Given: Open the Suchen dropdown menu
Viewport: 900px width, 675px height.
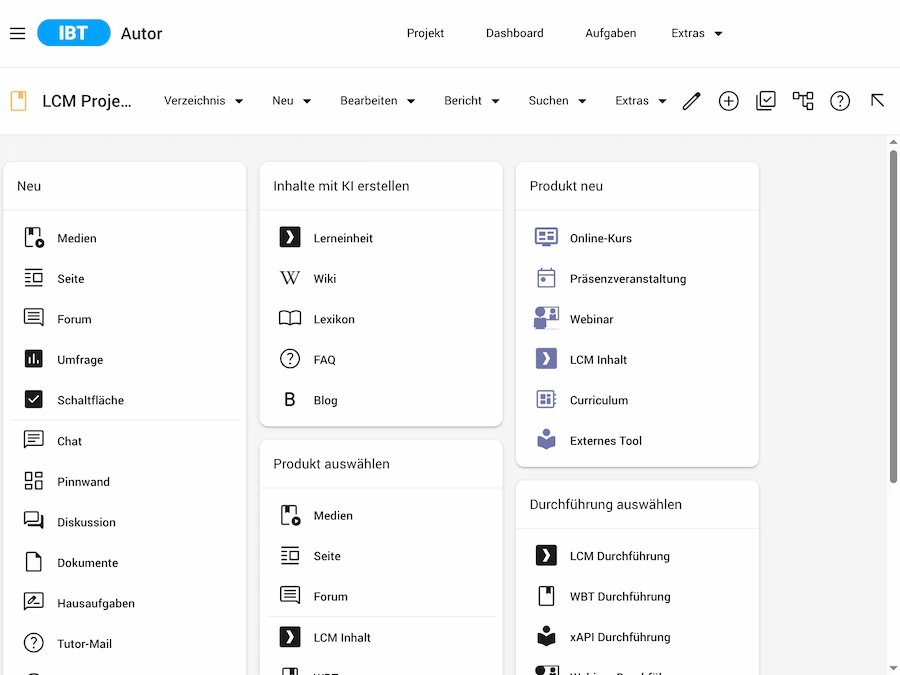Looking at the screenshot, I should (x=557, y=101).
